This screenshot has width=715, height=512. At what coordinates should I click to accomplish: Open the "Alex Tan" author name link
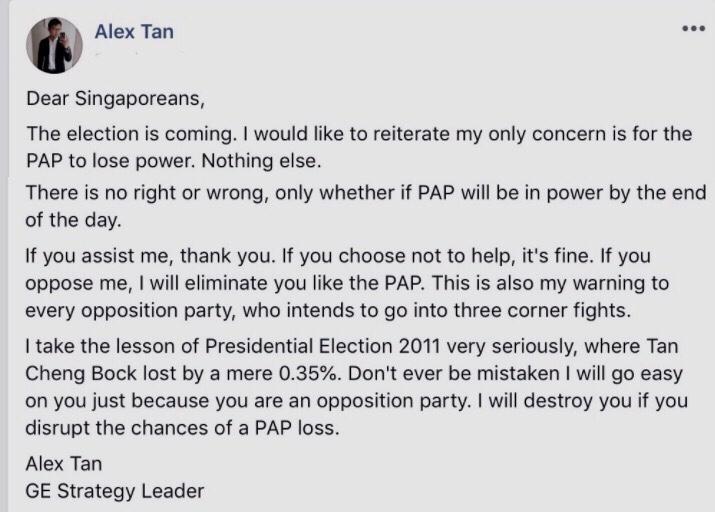134,32
